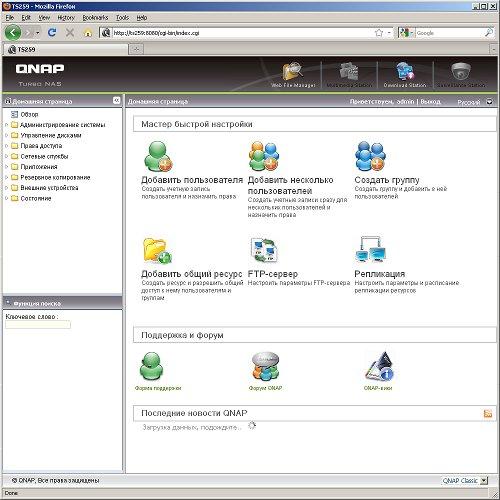Open the Русский language dropdown
Viewport: 500px width, 500px height.
point(489,102)
